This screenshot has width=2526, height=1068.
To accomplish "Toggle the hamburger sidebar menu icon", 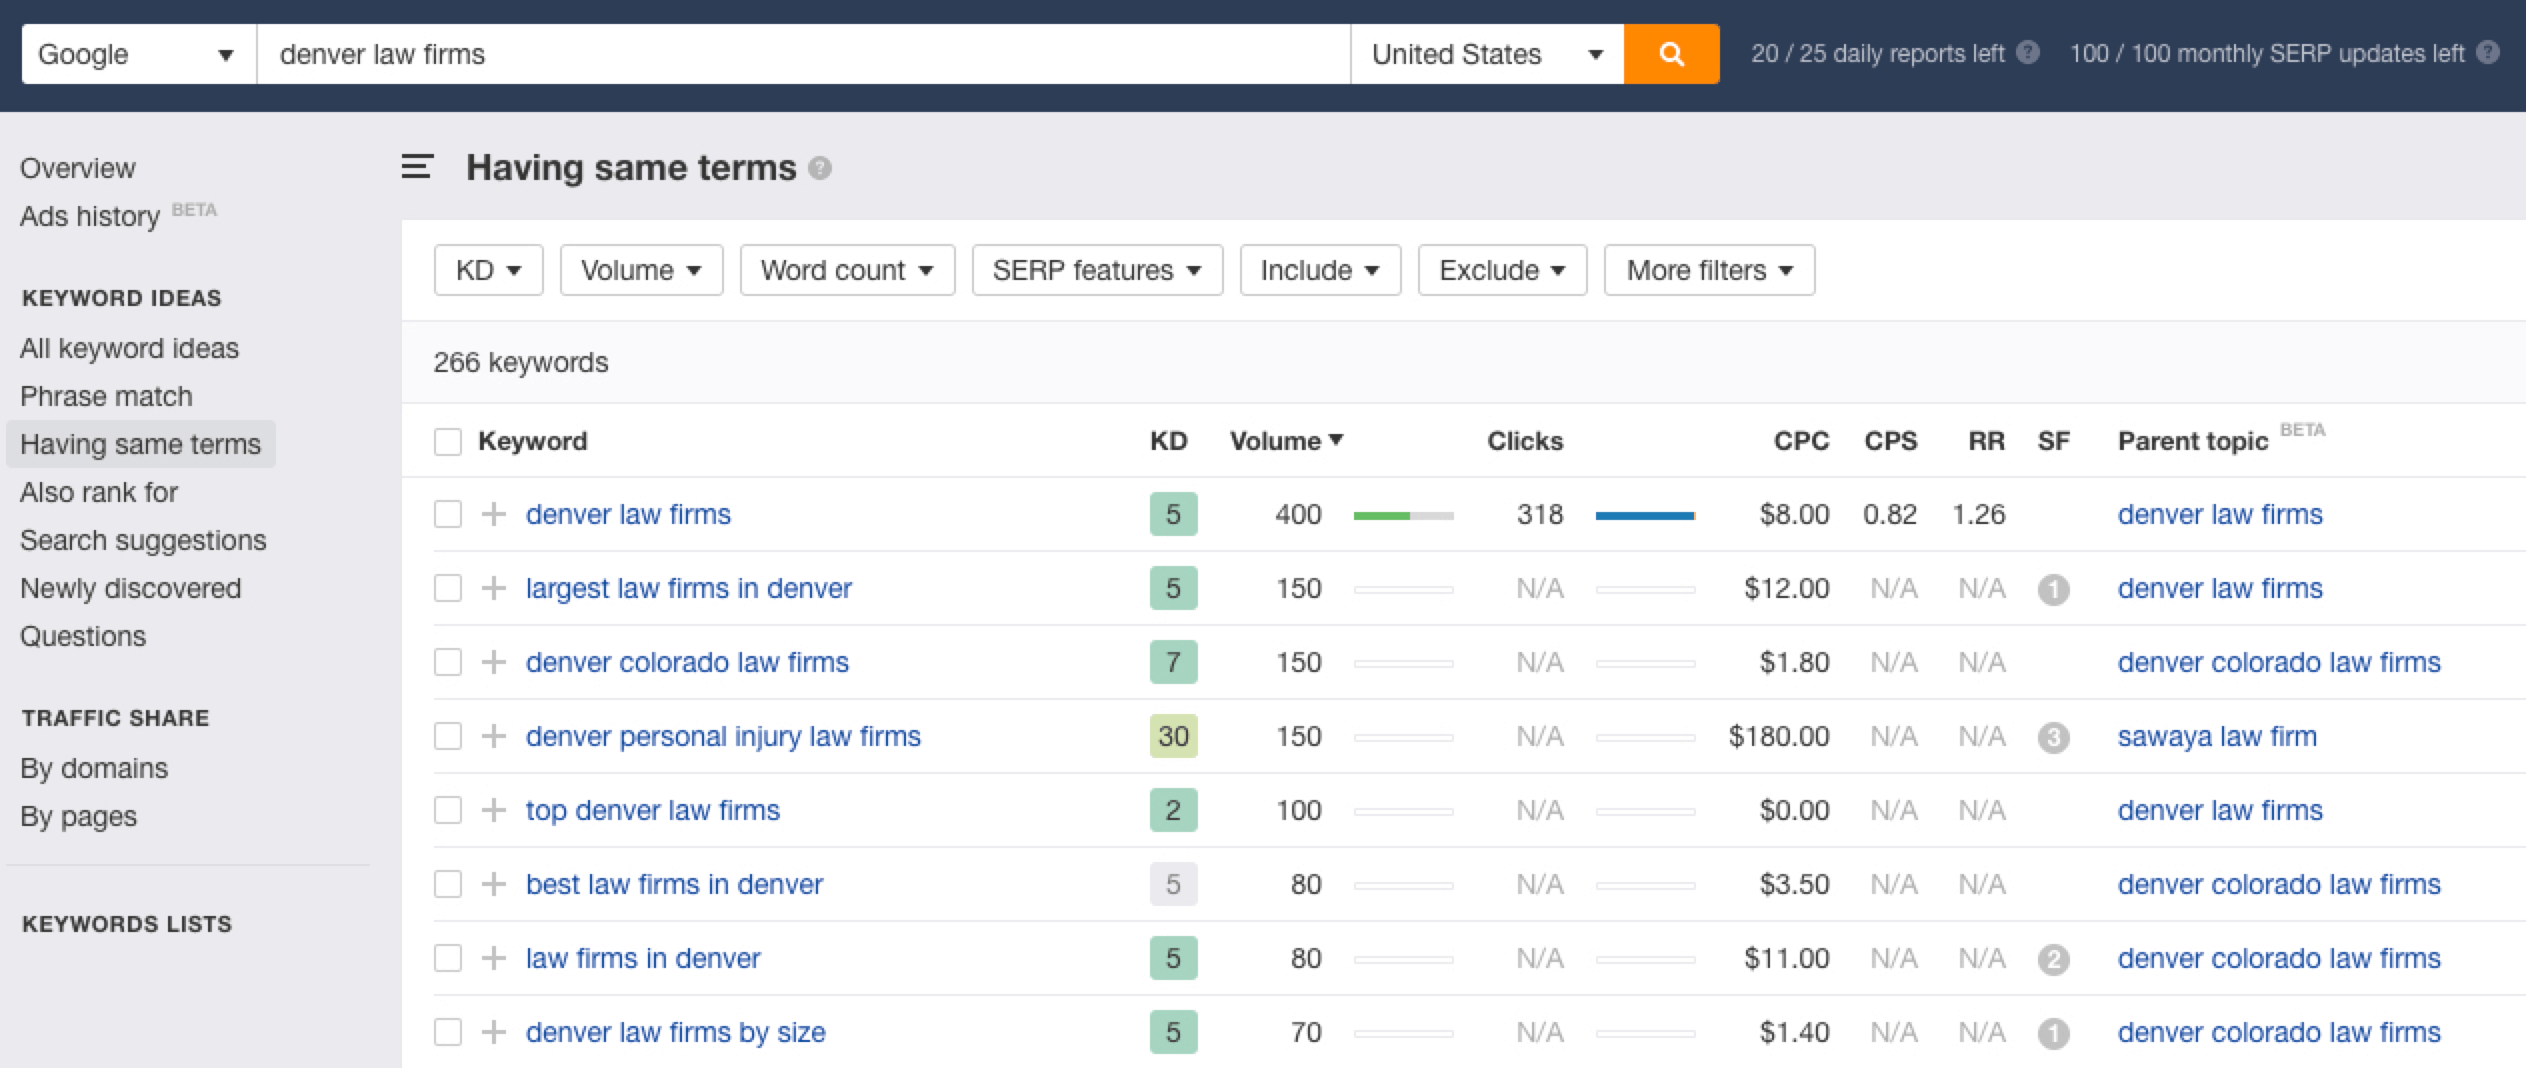I will 417,167.
